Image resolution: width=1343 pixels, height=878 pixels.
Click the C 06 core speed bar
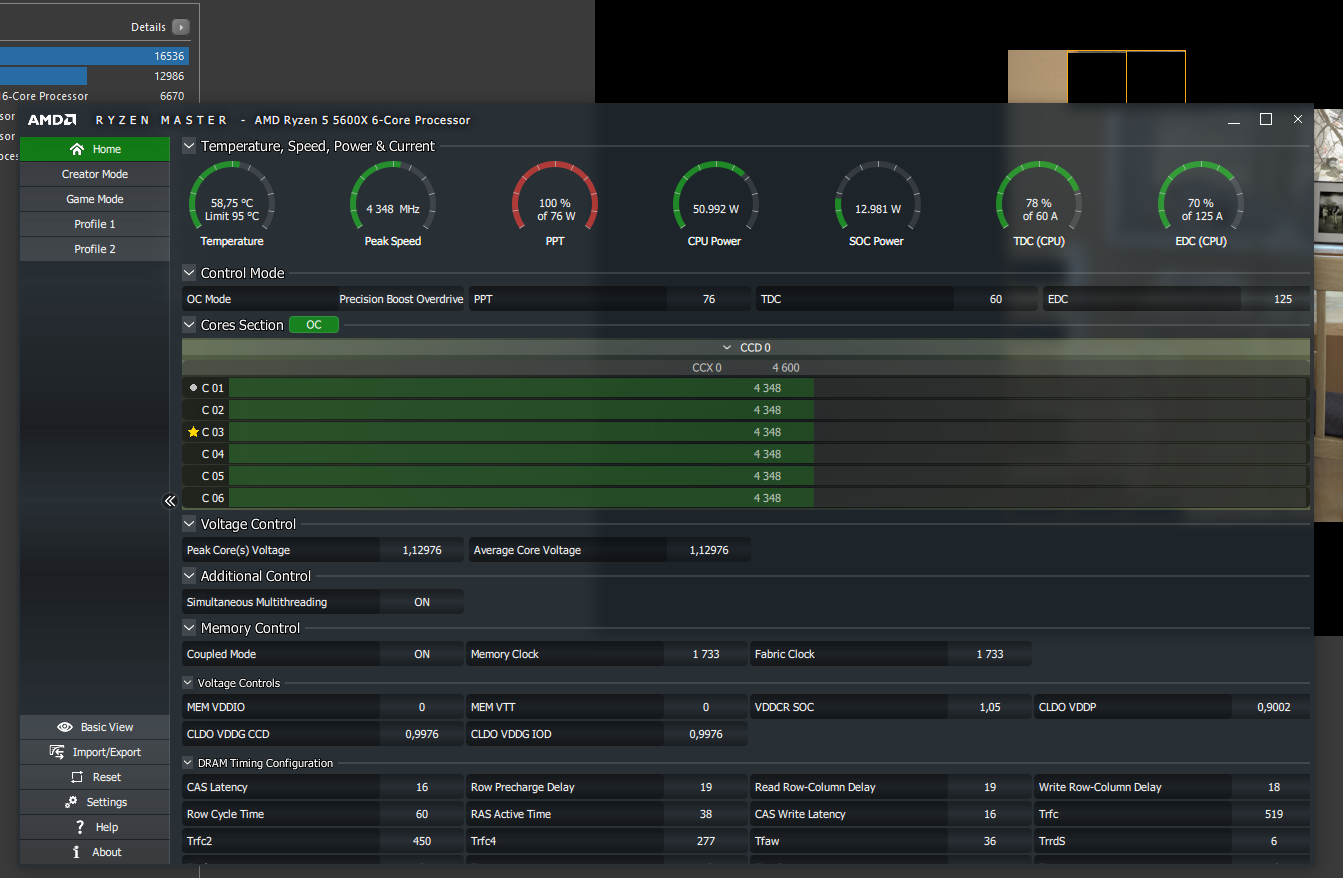point(768,498)
